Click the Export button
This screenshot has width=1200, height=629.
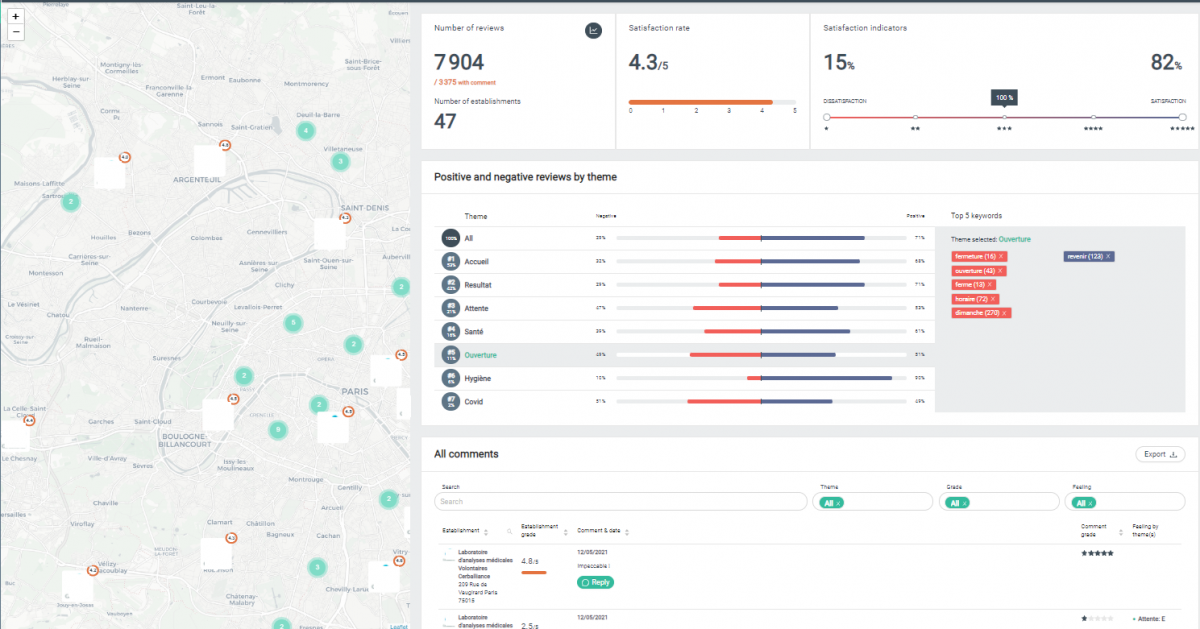(x=1159, y=453)
